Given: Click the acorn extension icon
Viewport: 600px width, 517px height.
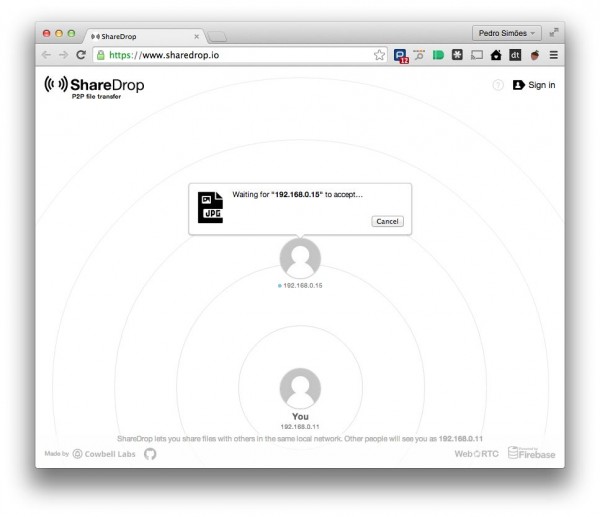Looking at the screenshot, I should 535,55.
